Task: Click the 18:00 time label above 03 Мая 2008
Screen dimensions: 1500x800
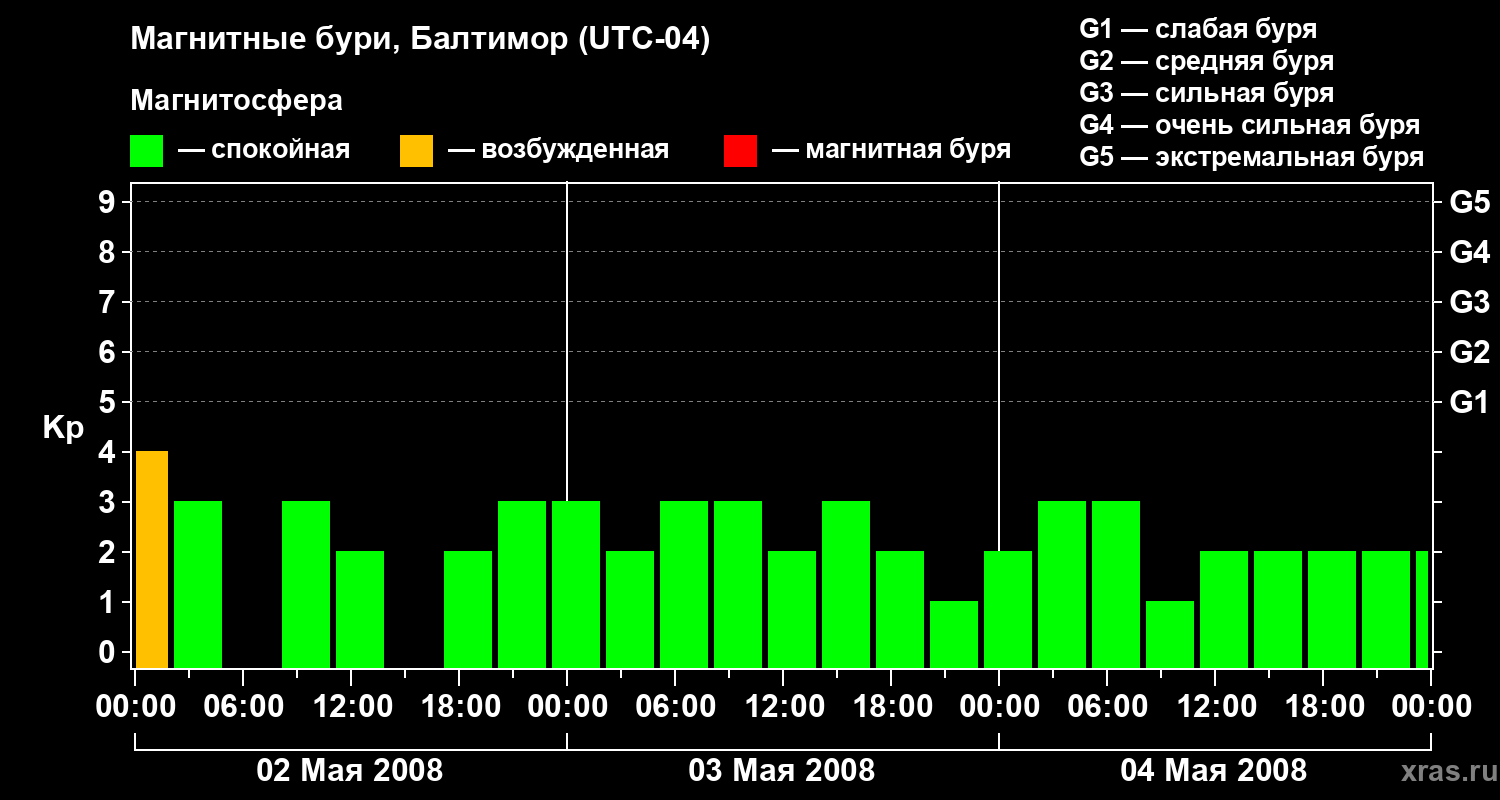Action: point(891,707)
